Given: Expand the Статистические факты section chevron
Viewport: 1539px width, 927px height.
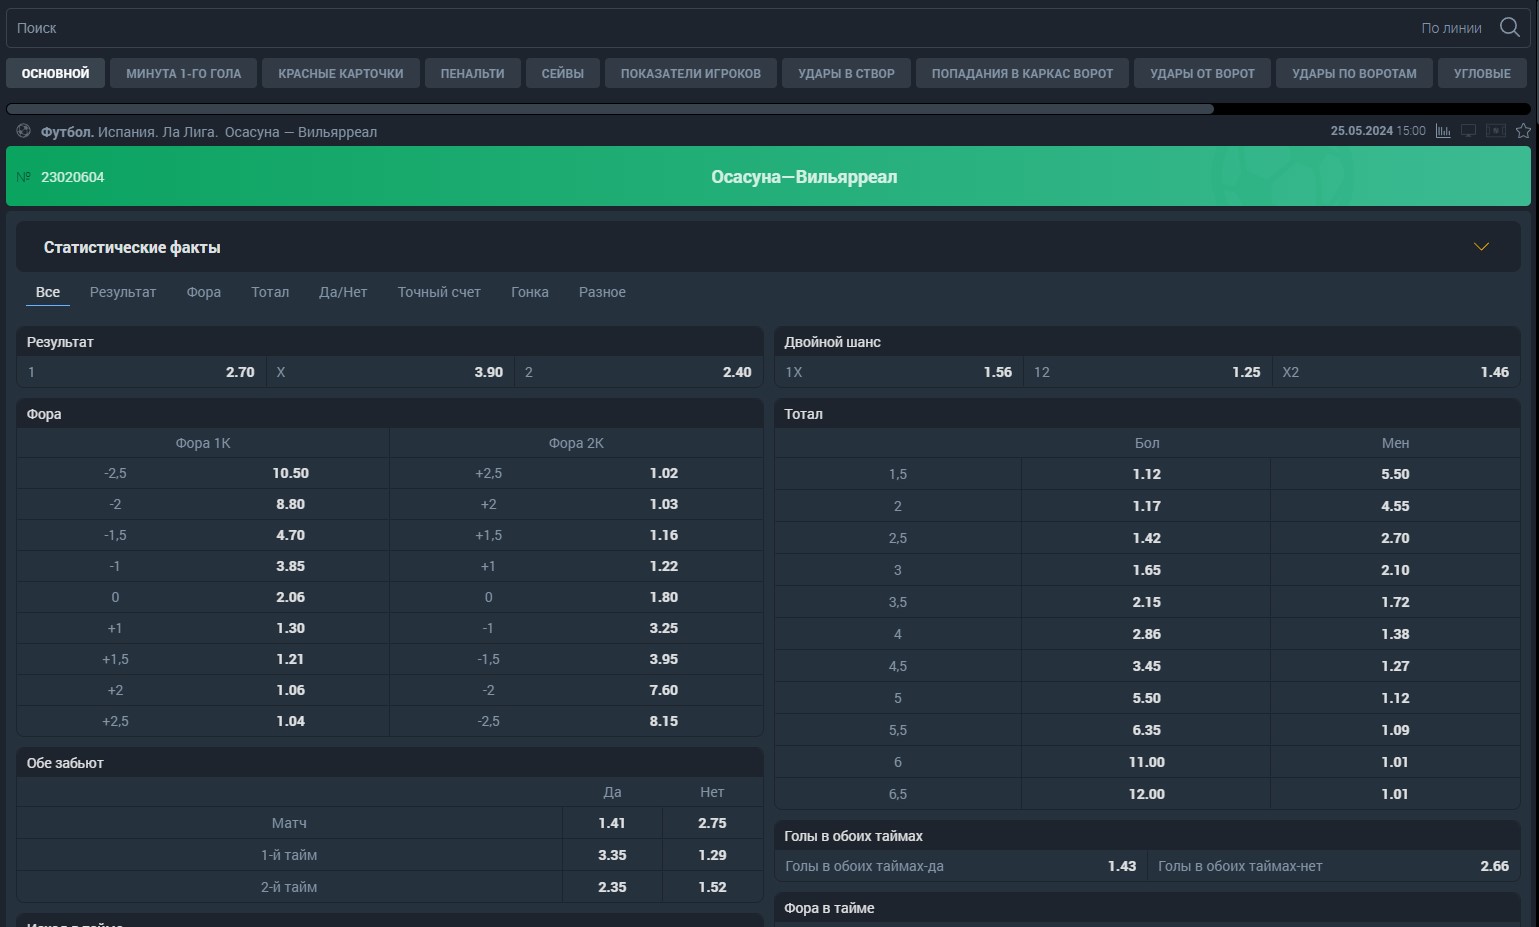Looking at the screenshot, I should [x=1481, y=247].
